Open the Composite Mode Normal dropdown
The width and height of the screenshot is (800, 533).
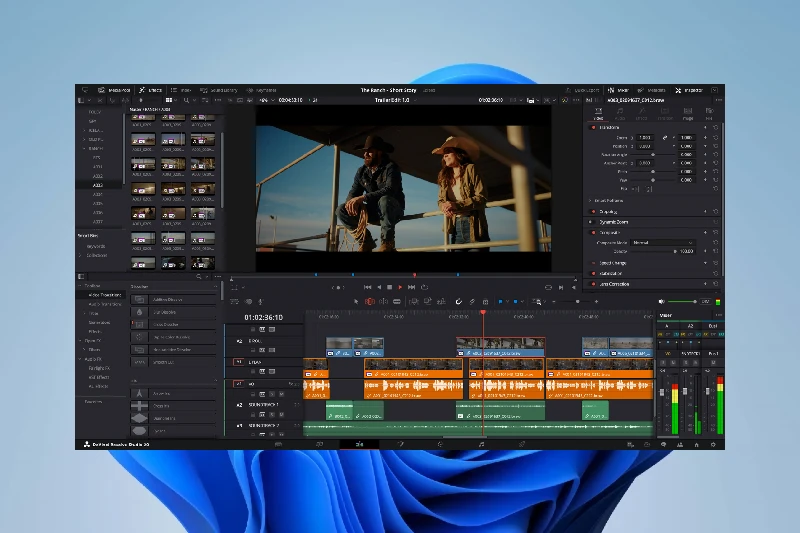662,243
